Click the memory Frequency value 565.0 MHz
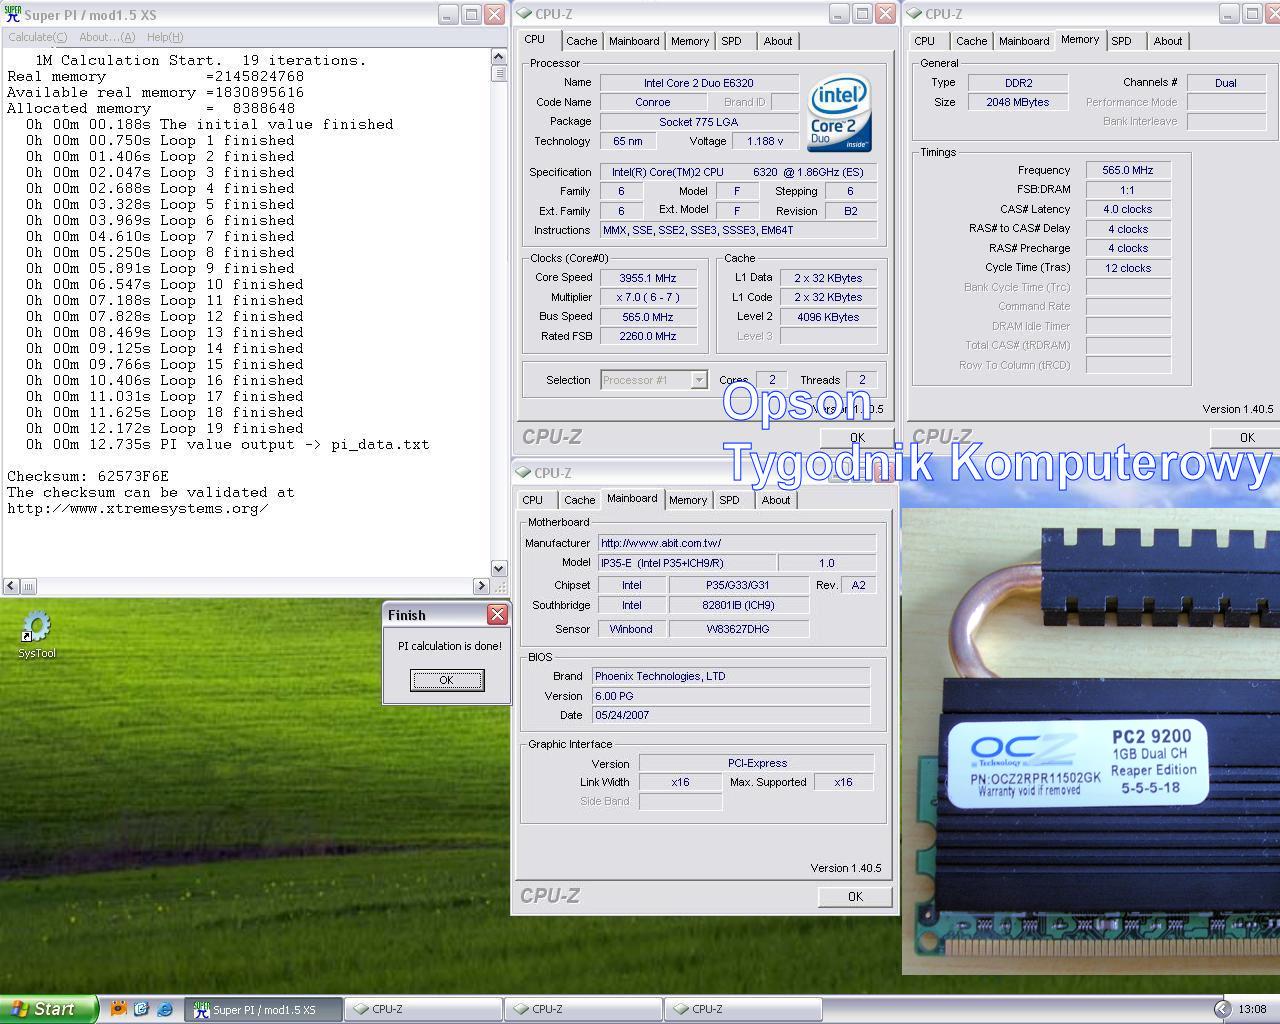This screenshot has width=1280, height=1024. (1128, 170)
